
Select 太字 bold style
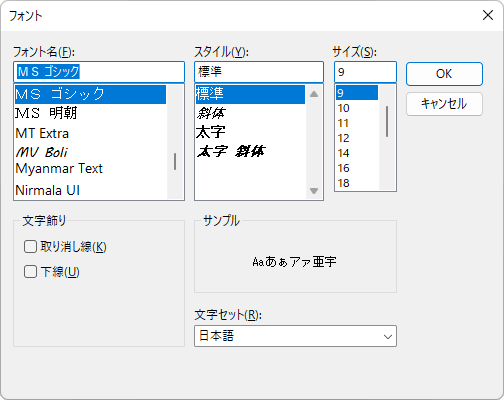(x=250, y=132)
